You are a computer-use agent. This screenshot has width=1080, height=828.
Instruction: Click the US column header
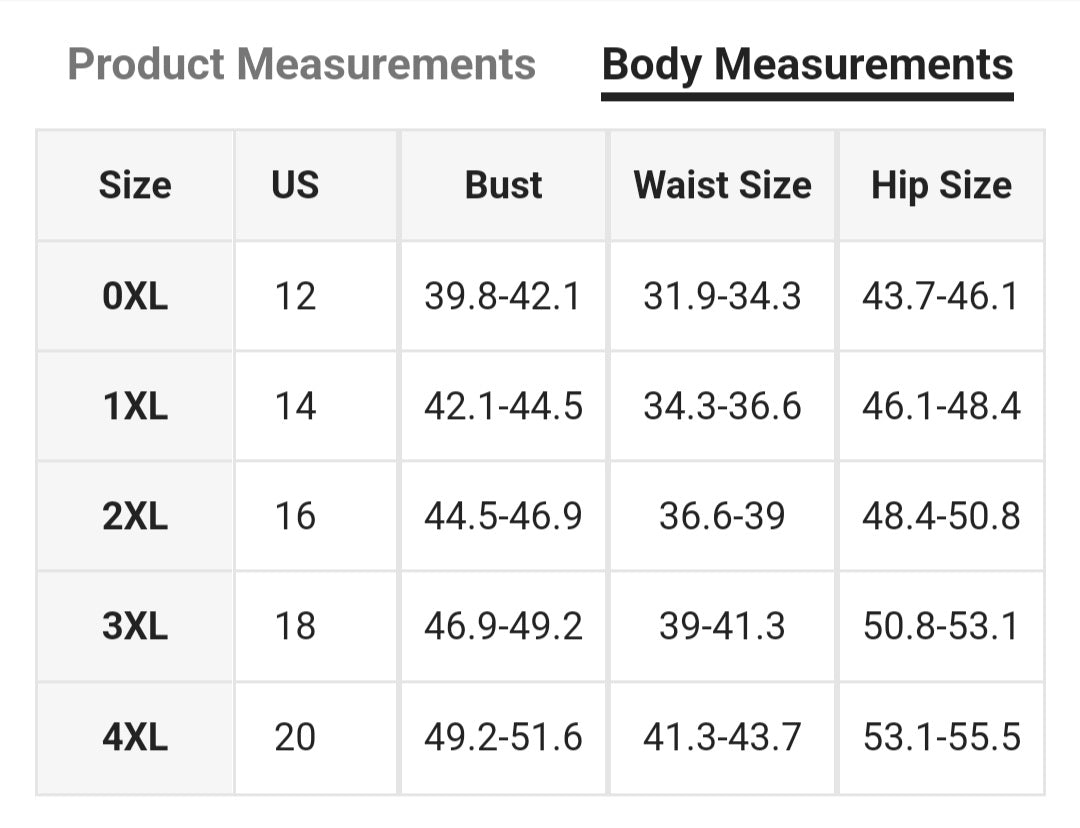click(x=295, y=185)
